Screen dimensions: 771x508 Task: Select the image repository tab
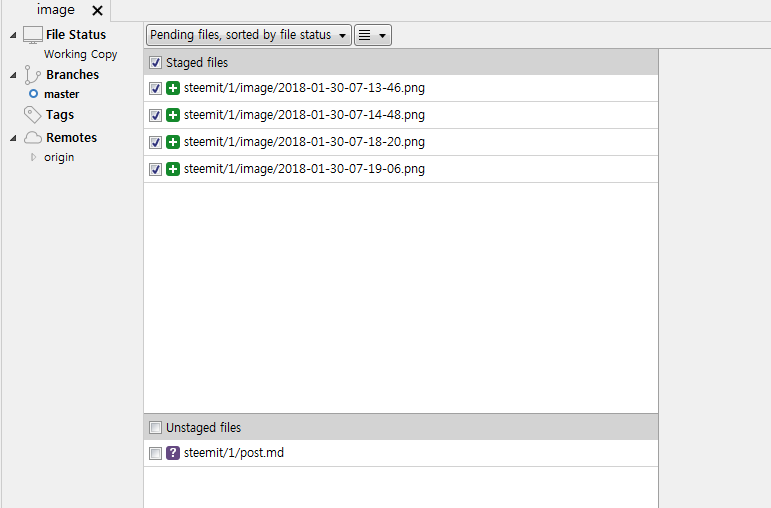pyautogui.click(x=56, y=10)
